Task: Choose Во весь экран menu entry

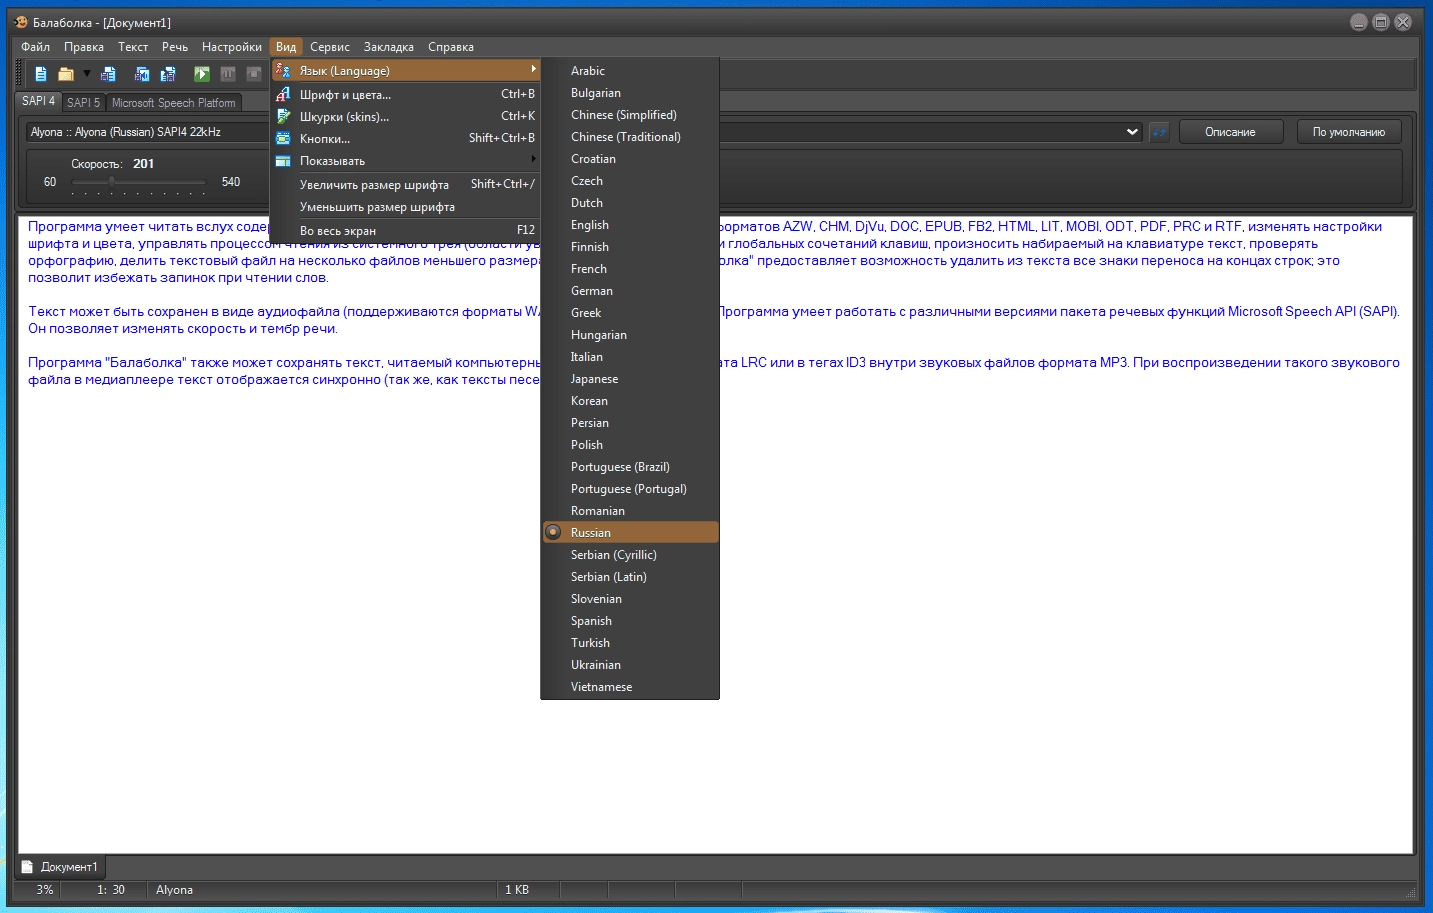Action: pos(405,230)
